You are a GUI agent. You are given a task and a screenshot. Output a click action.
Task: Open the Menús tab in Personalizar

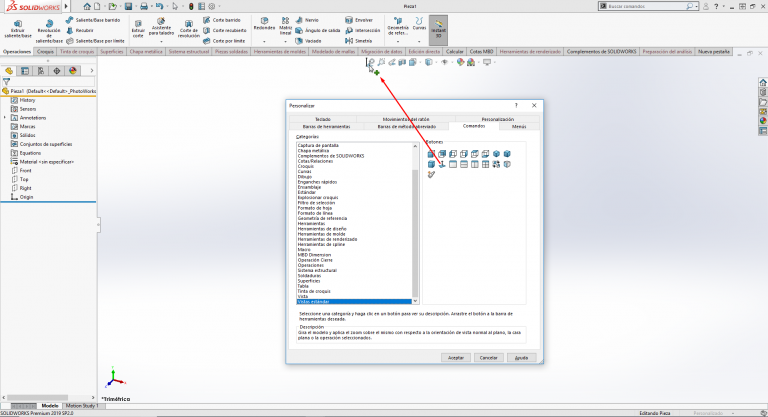coord(519,126)
